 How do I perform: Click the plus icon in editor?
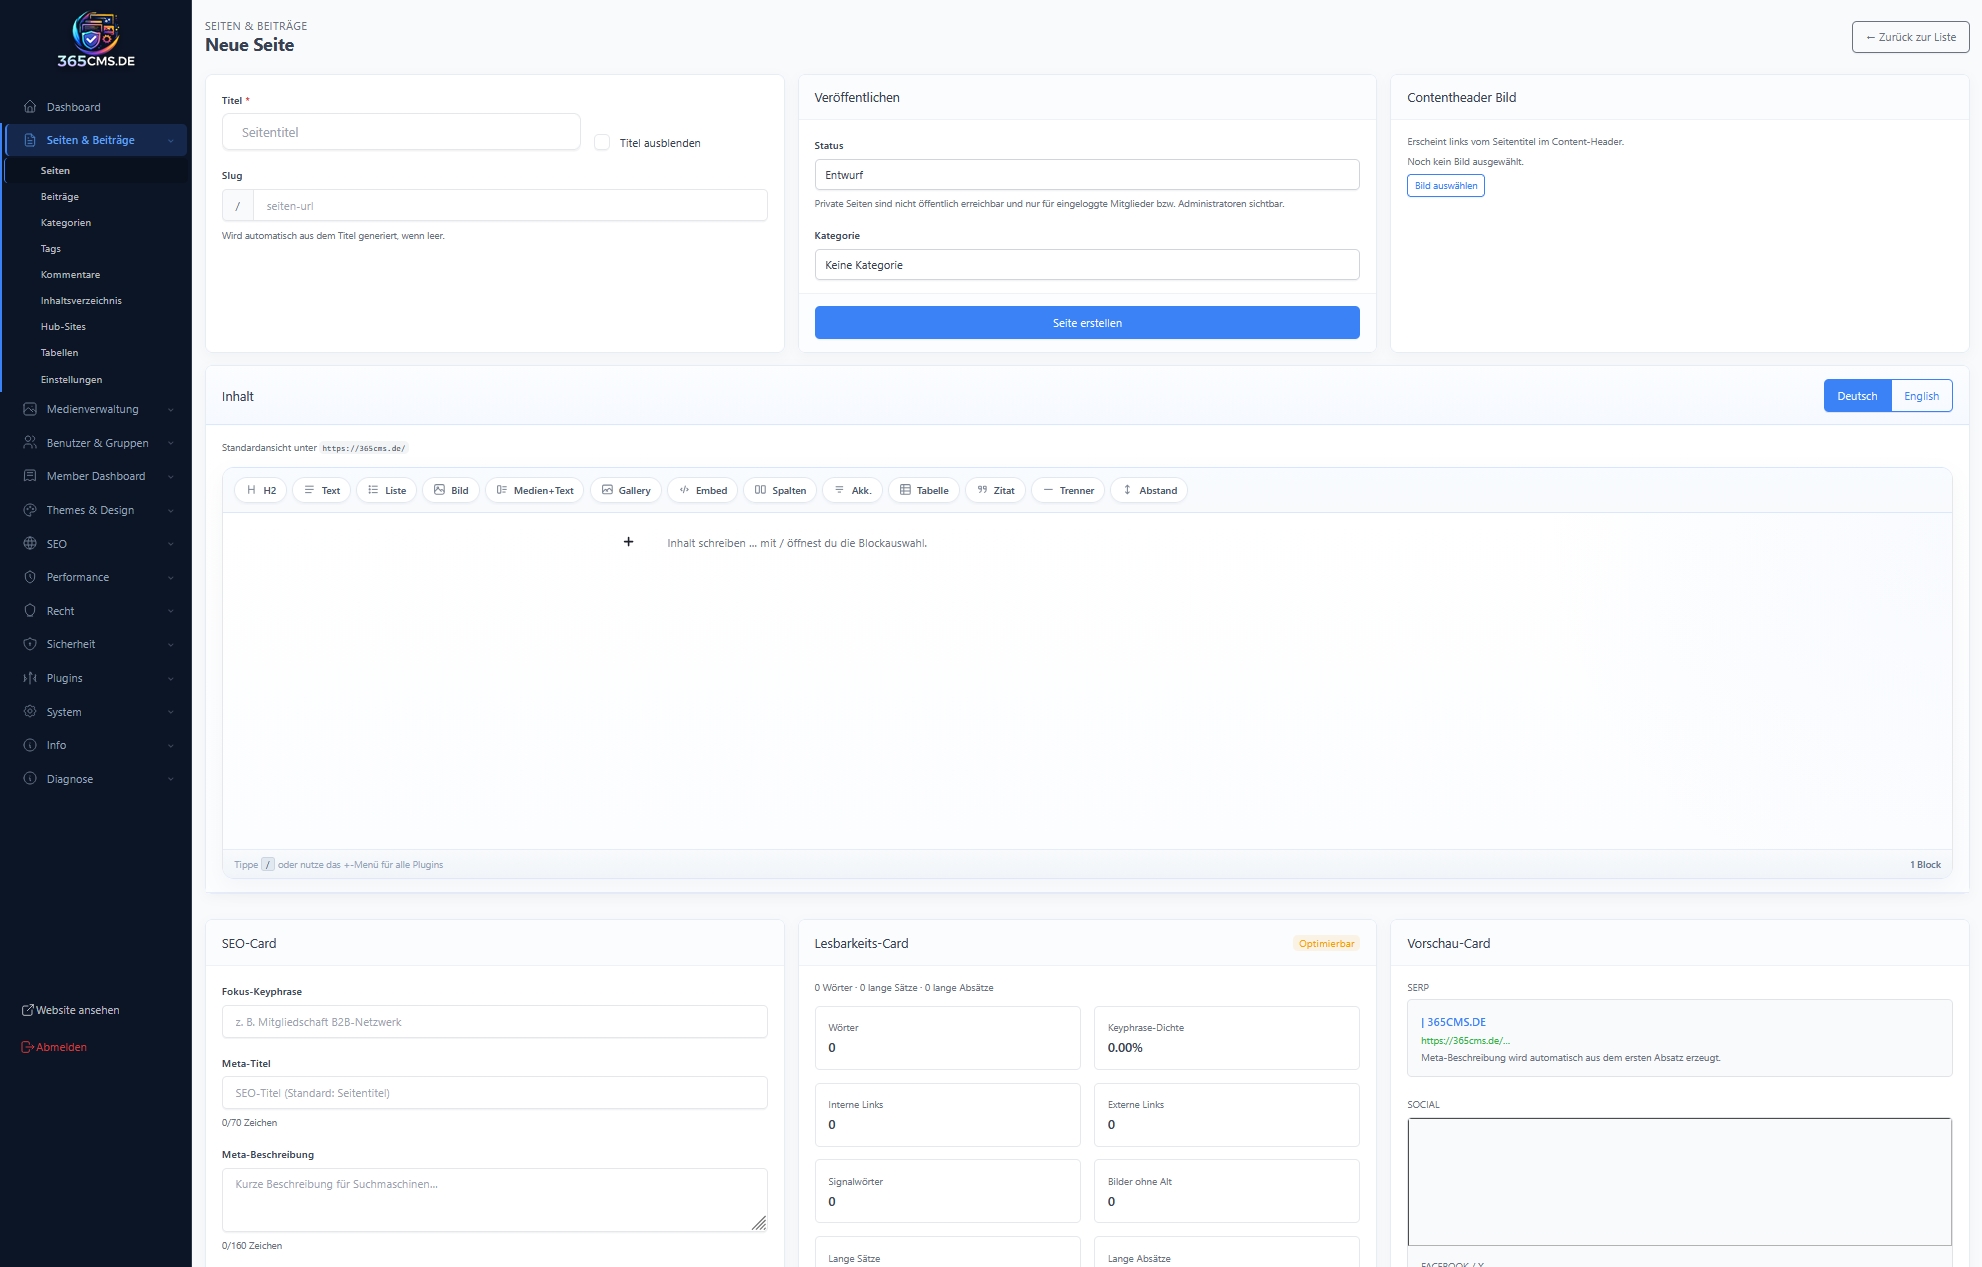(628, 542)
